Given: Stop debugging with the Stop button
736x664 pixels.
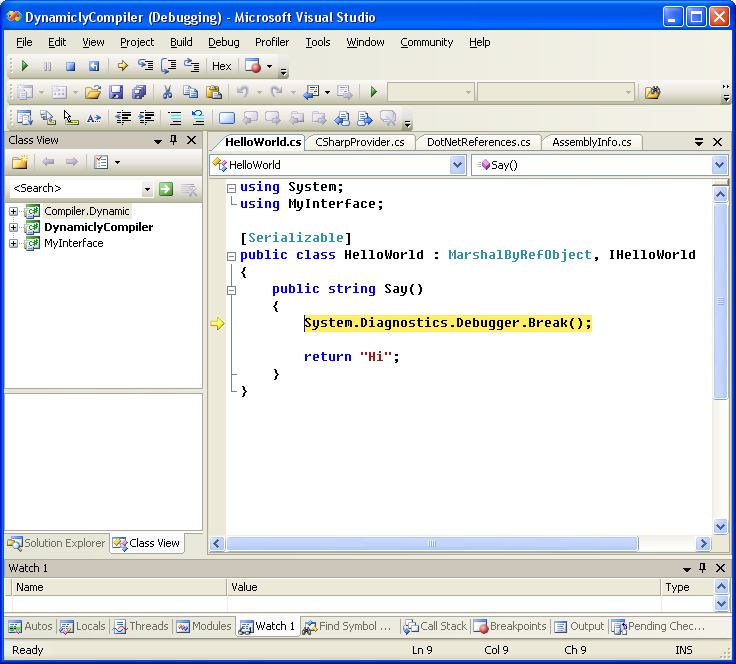Looking at the screenshot, I should click(70, 66).
